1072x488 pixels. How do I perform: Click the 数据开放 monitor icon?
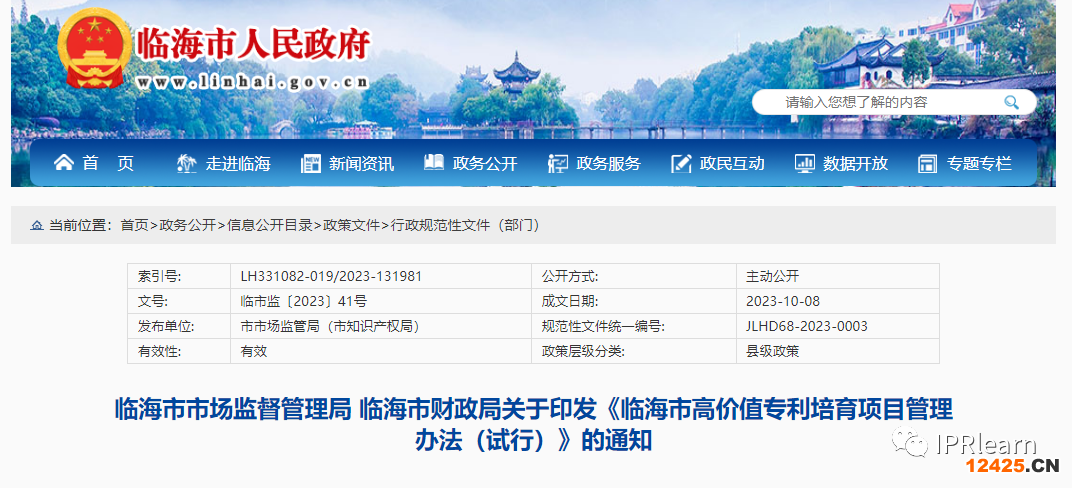pyautogui.click(x=805, y=163)
